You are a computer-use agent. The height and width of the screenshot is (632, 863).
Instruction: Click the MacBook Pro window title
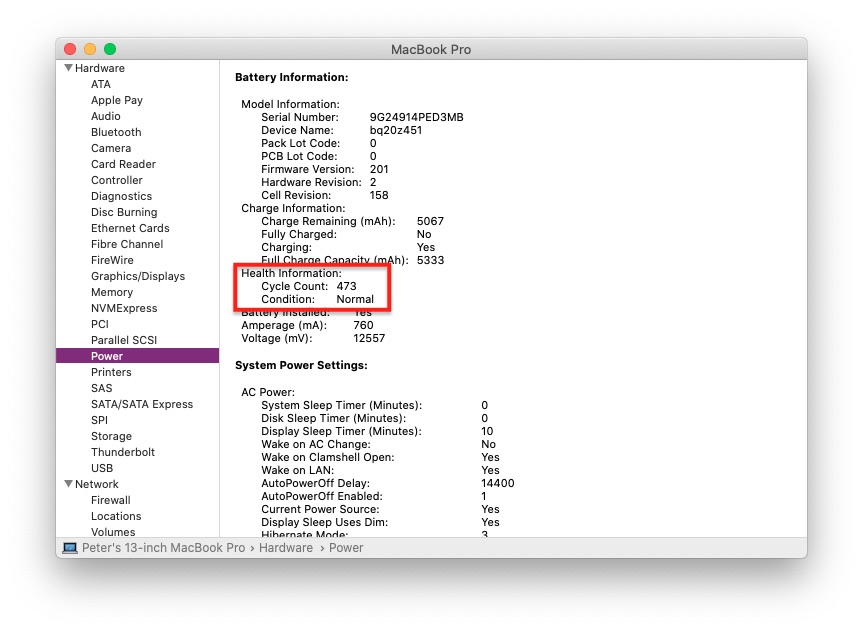[x=431, y=50]
